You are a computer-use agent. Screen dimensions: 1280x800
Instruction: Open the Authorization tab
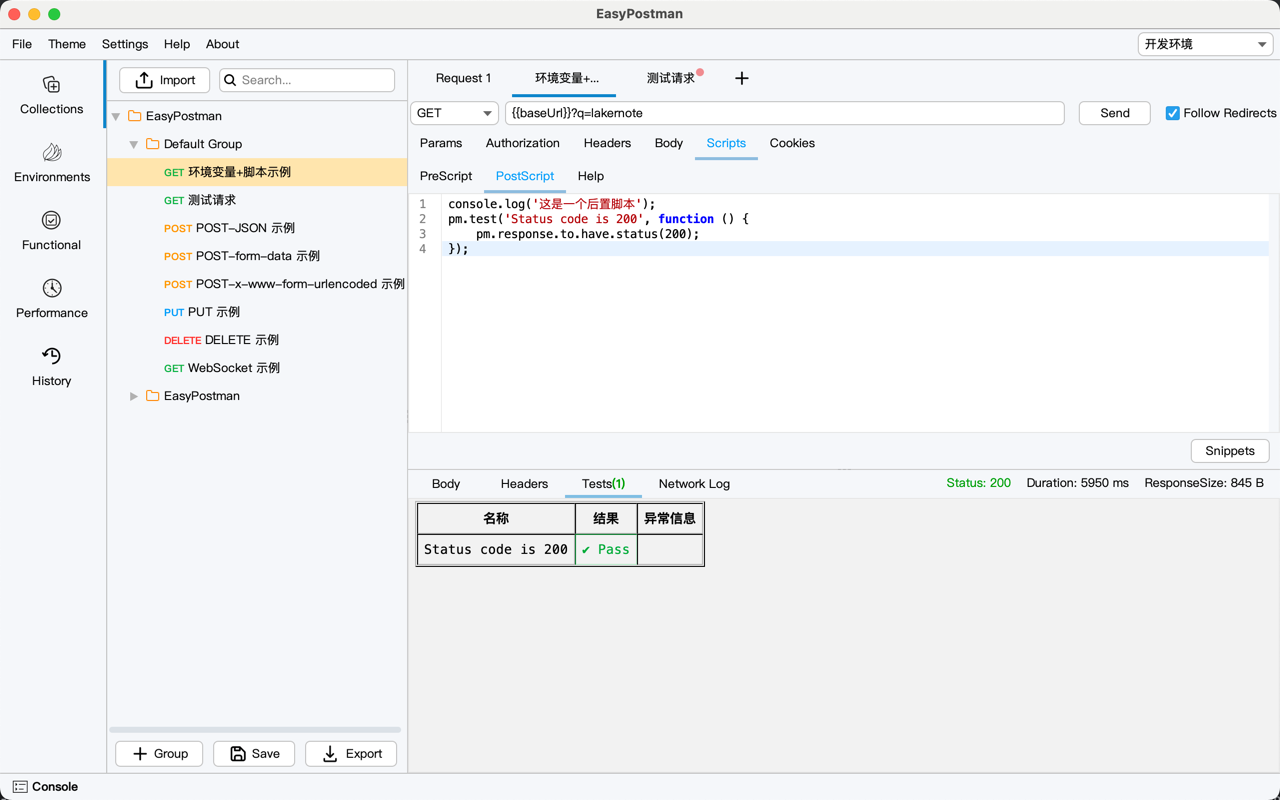[x=523, y=143]
